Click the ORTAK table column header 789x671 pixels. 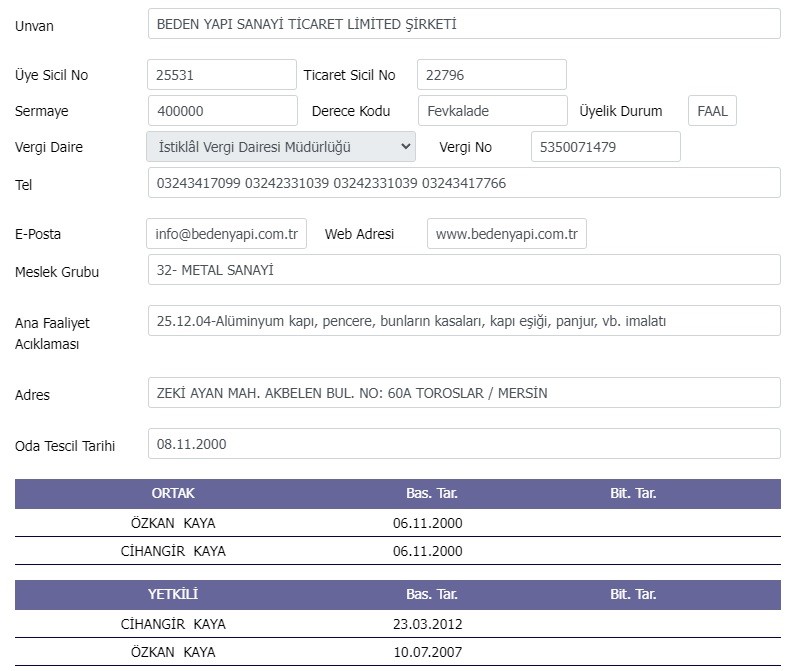[x=173, y=493]
